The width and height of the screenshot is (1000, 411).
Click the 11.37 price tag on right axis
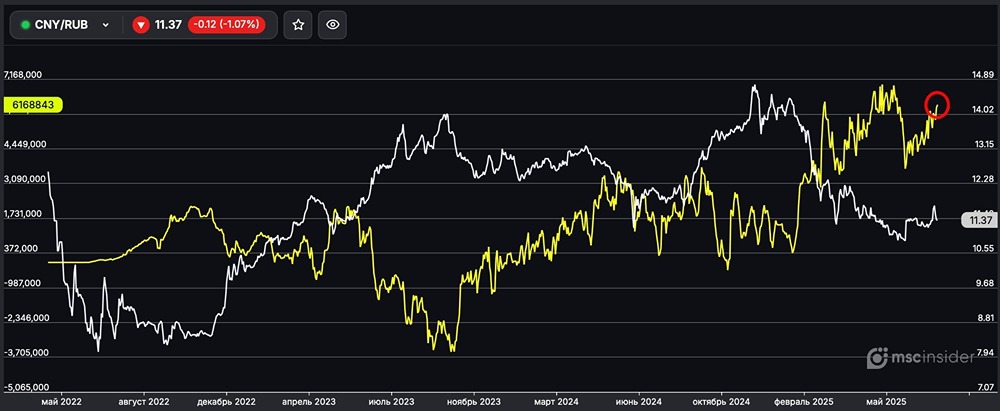tap(978, 220)
